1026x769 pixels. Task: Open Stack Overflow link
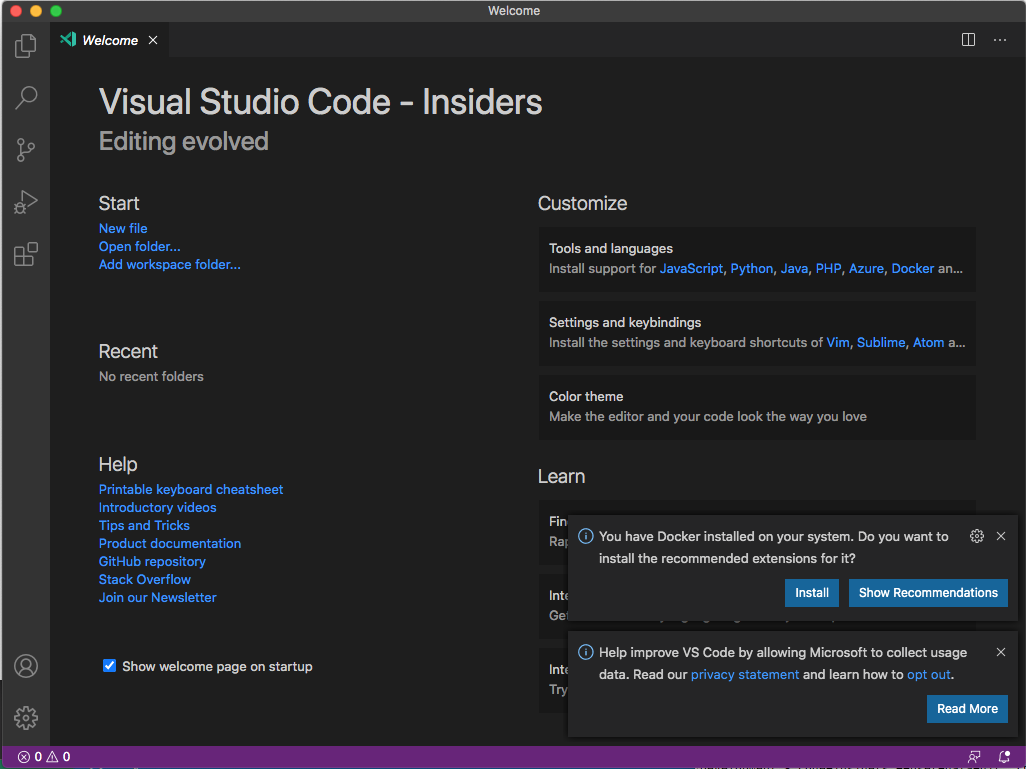(145, 579)
